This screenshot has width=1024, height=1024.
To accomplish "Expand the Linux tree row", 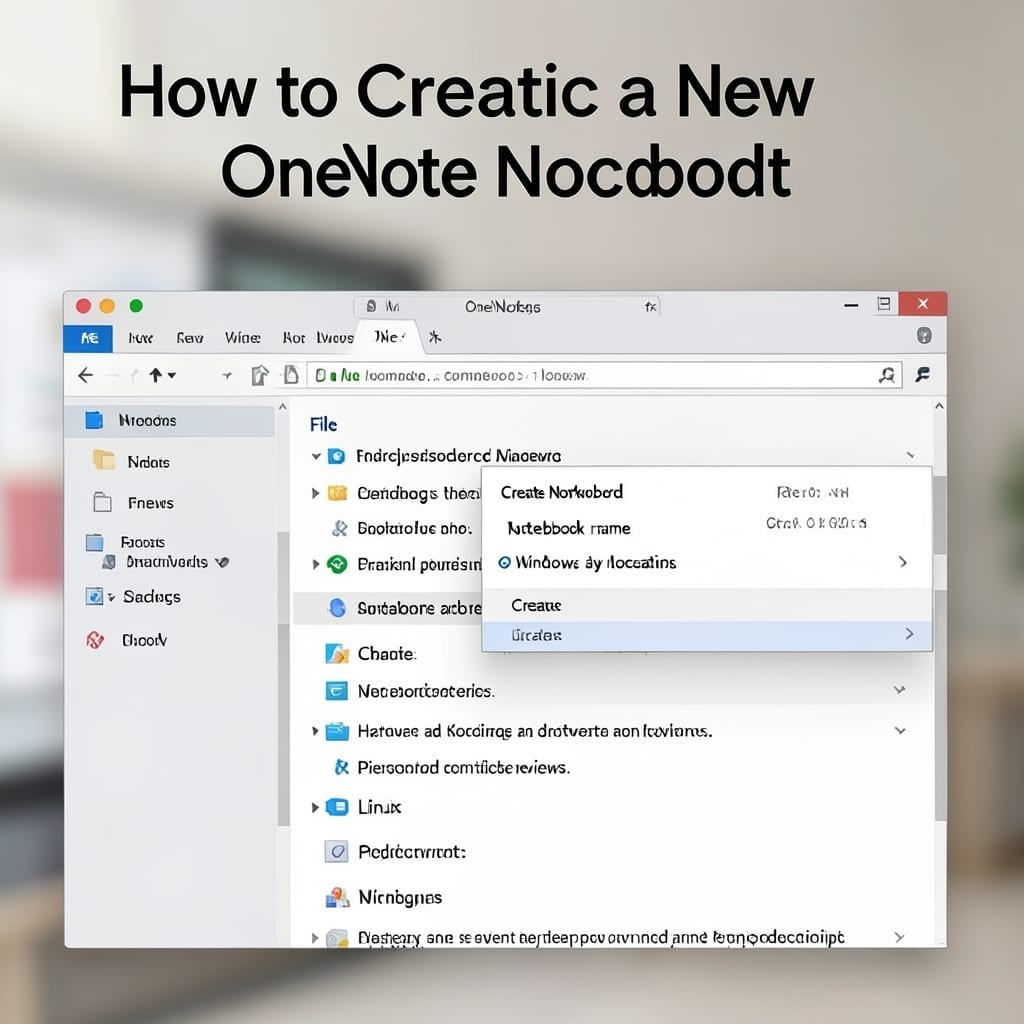I will 315,808.
